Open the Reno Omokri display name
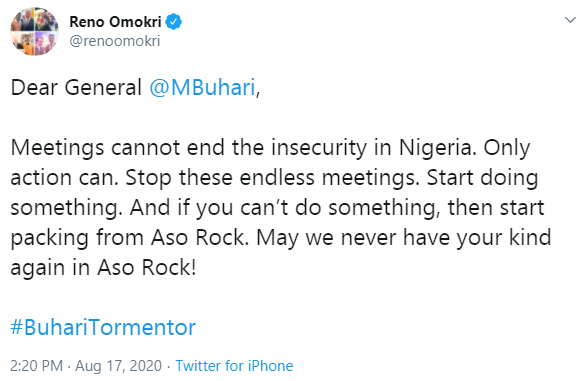The height and width of the screenshot is (381, 579). (x=115, y=22)
